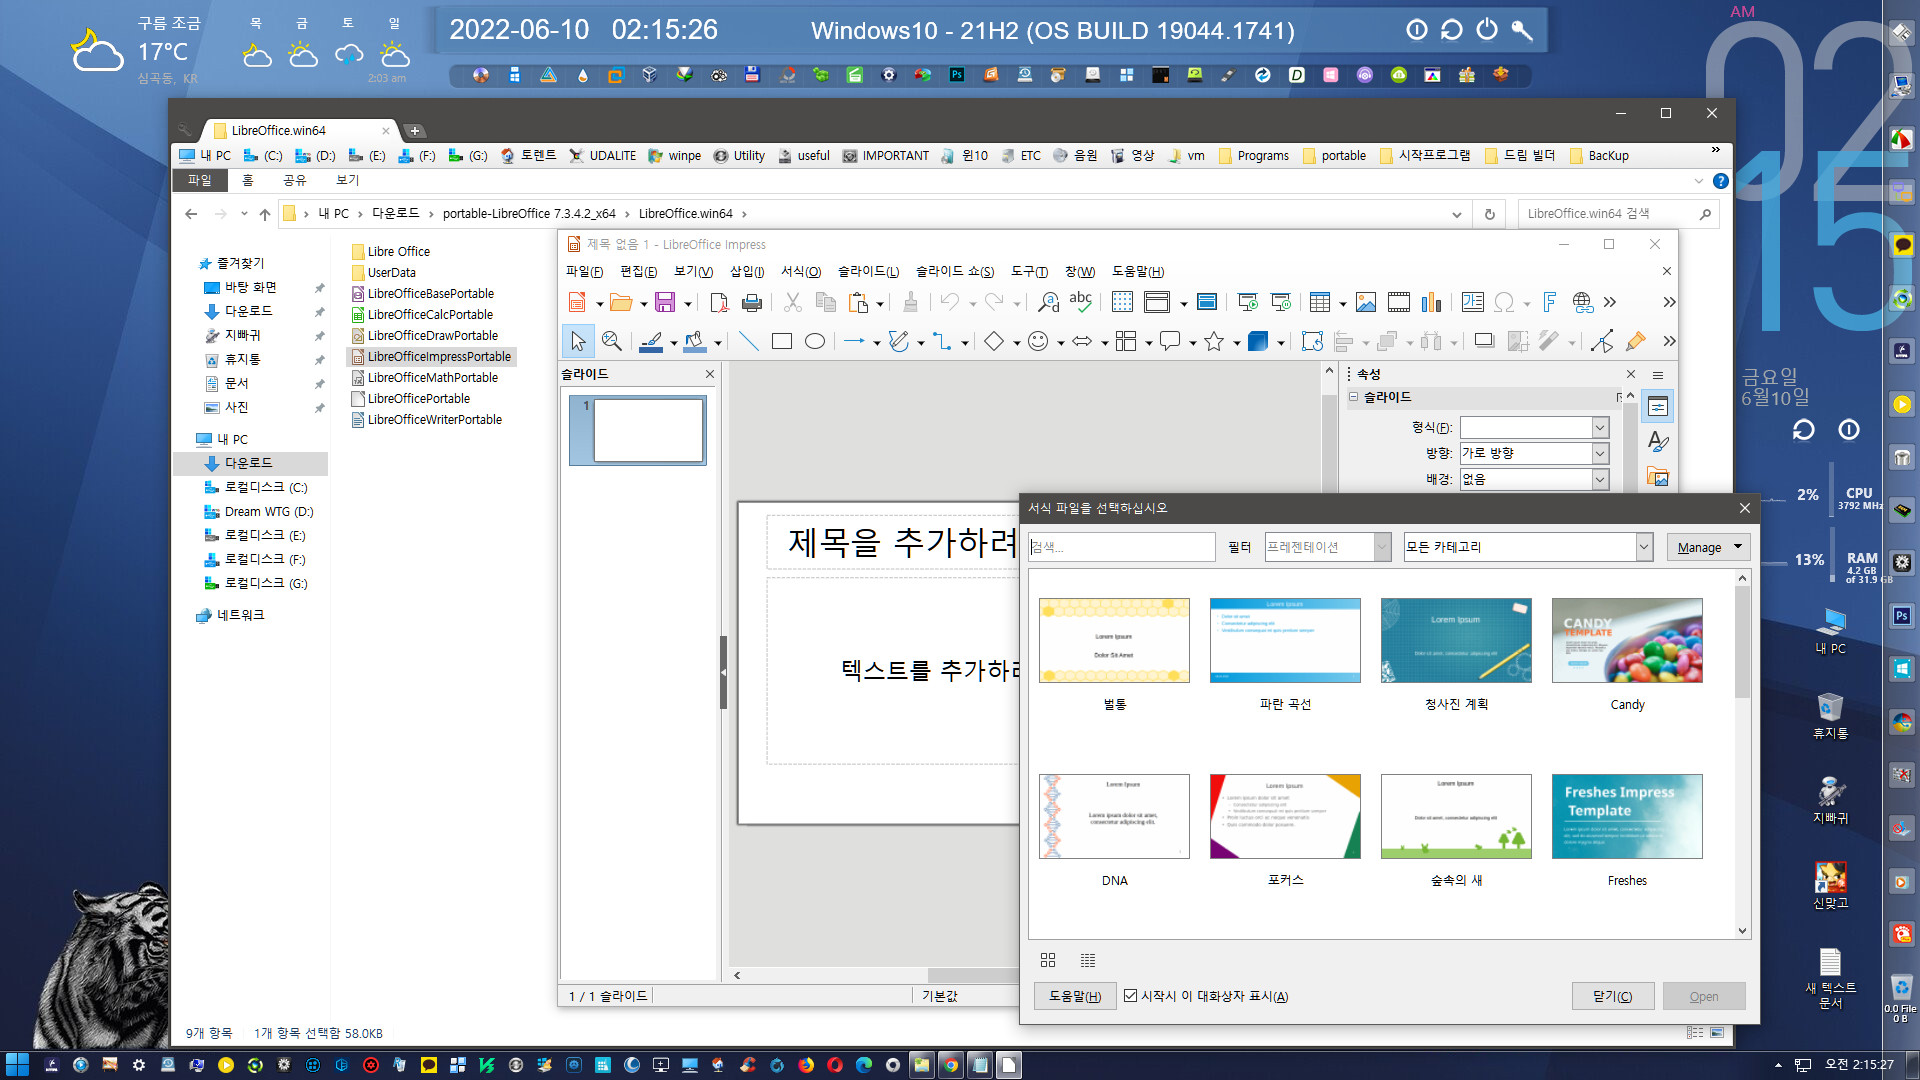Select the Star shapes tool

1214,342
